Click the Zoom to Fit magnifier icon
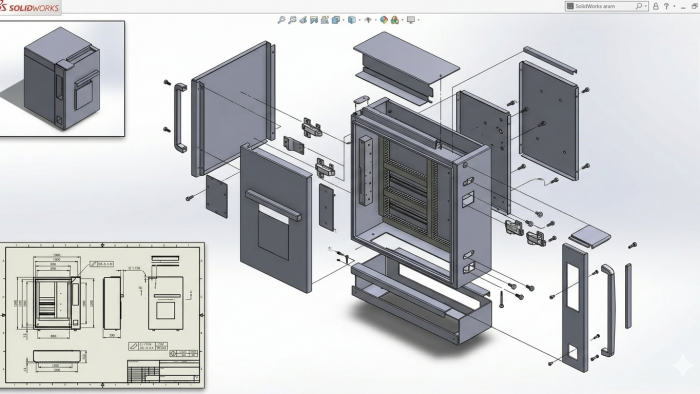700x394 pixels. (281, 20)
